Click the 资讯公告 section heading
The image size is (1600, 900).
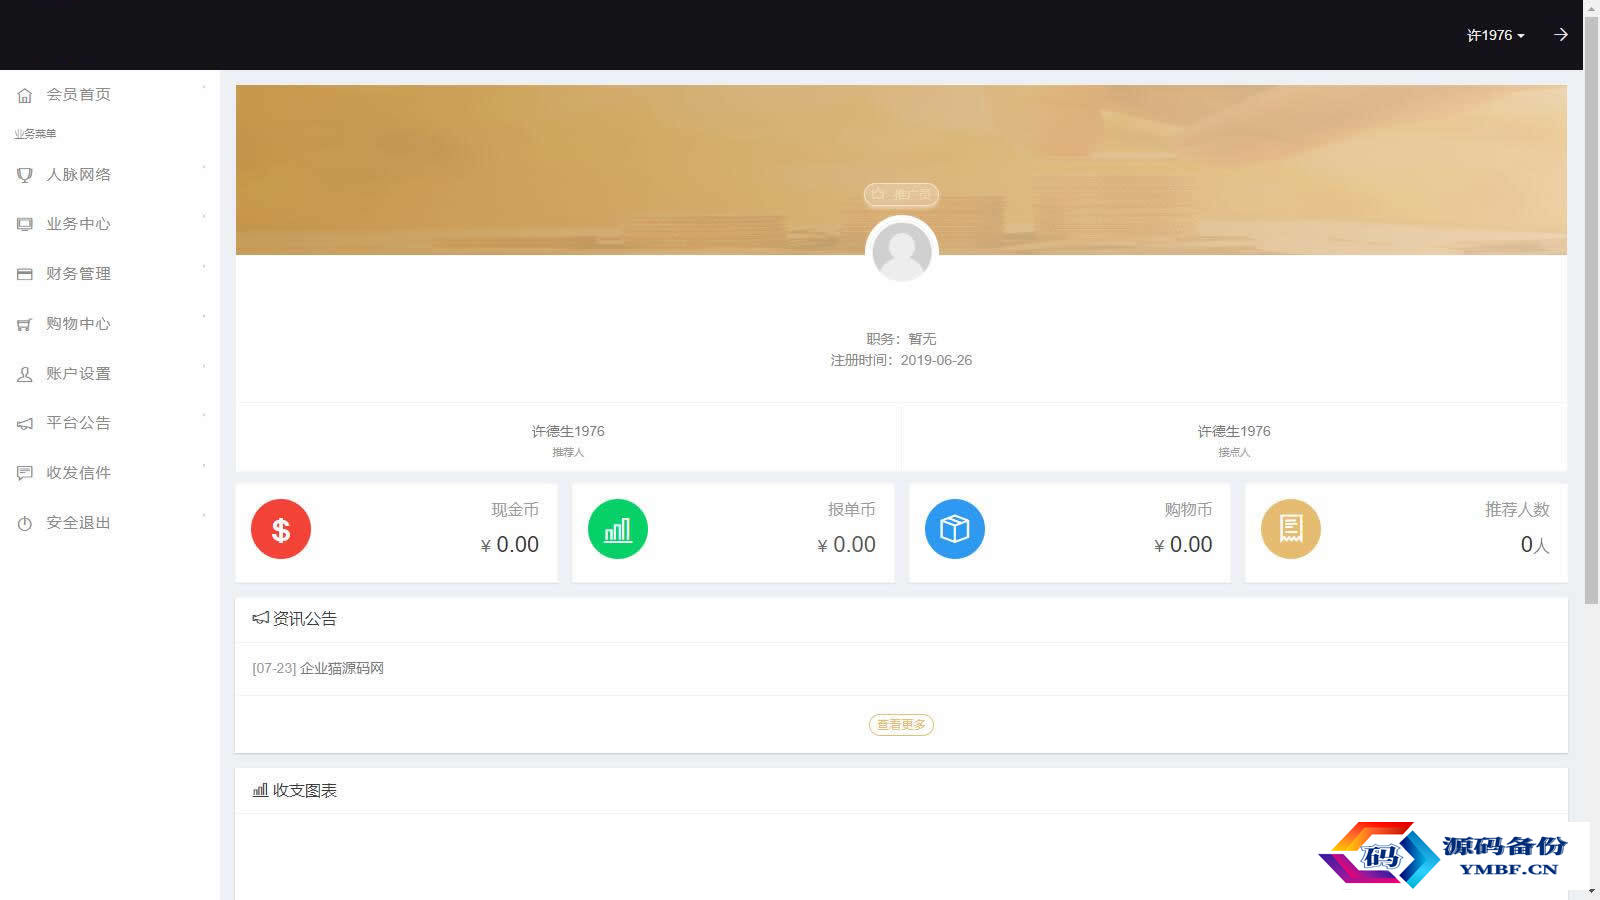click(x=305, y=619)
